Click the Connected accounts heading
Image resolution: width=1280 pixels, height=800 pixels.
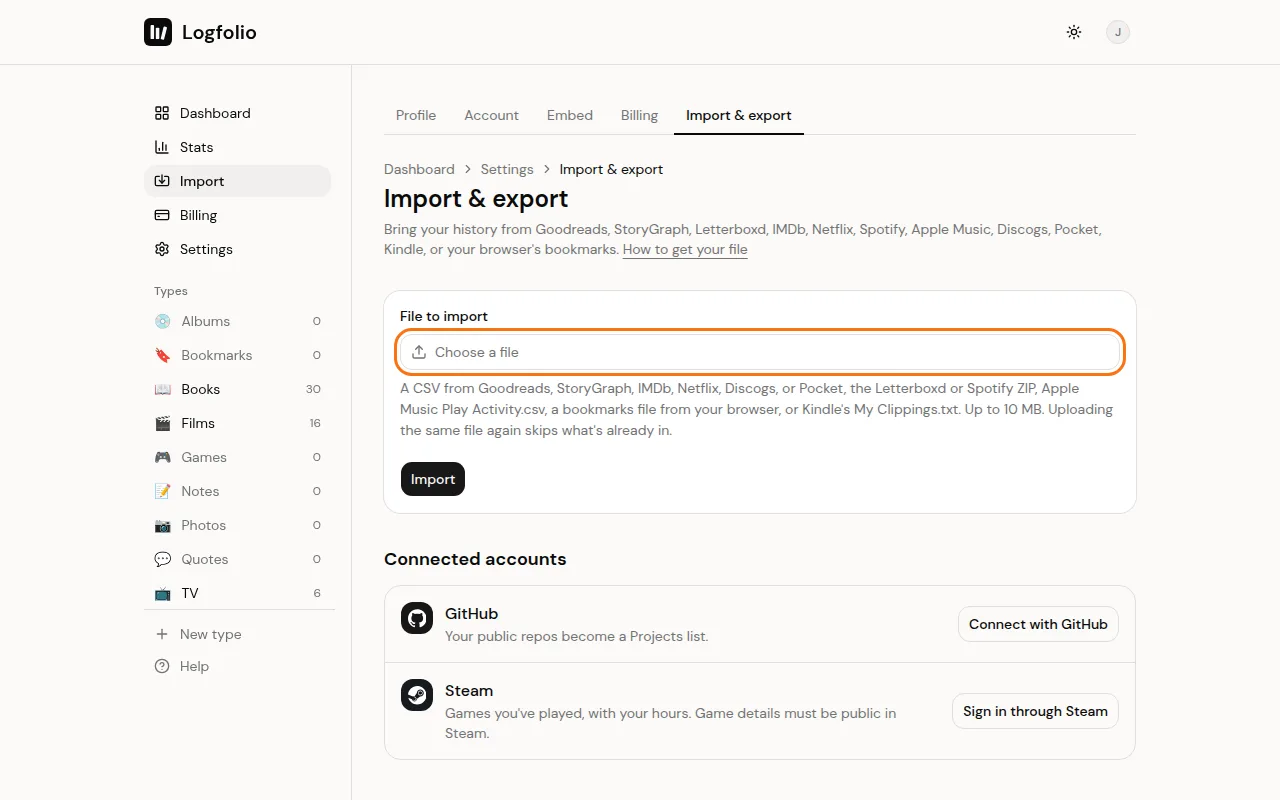pos(475,559)
